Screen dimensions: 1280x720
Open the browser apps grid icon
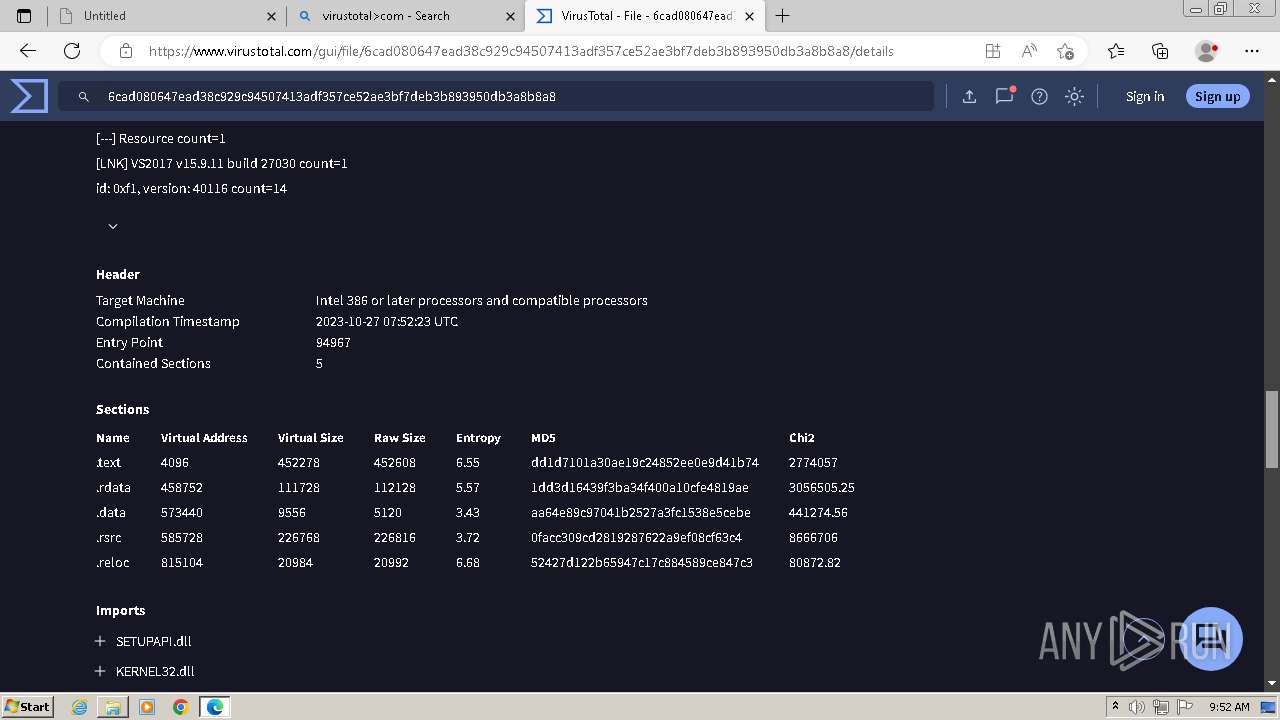point(992,51)
